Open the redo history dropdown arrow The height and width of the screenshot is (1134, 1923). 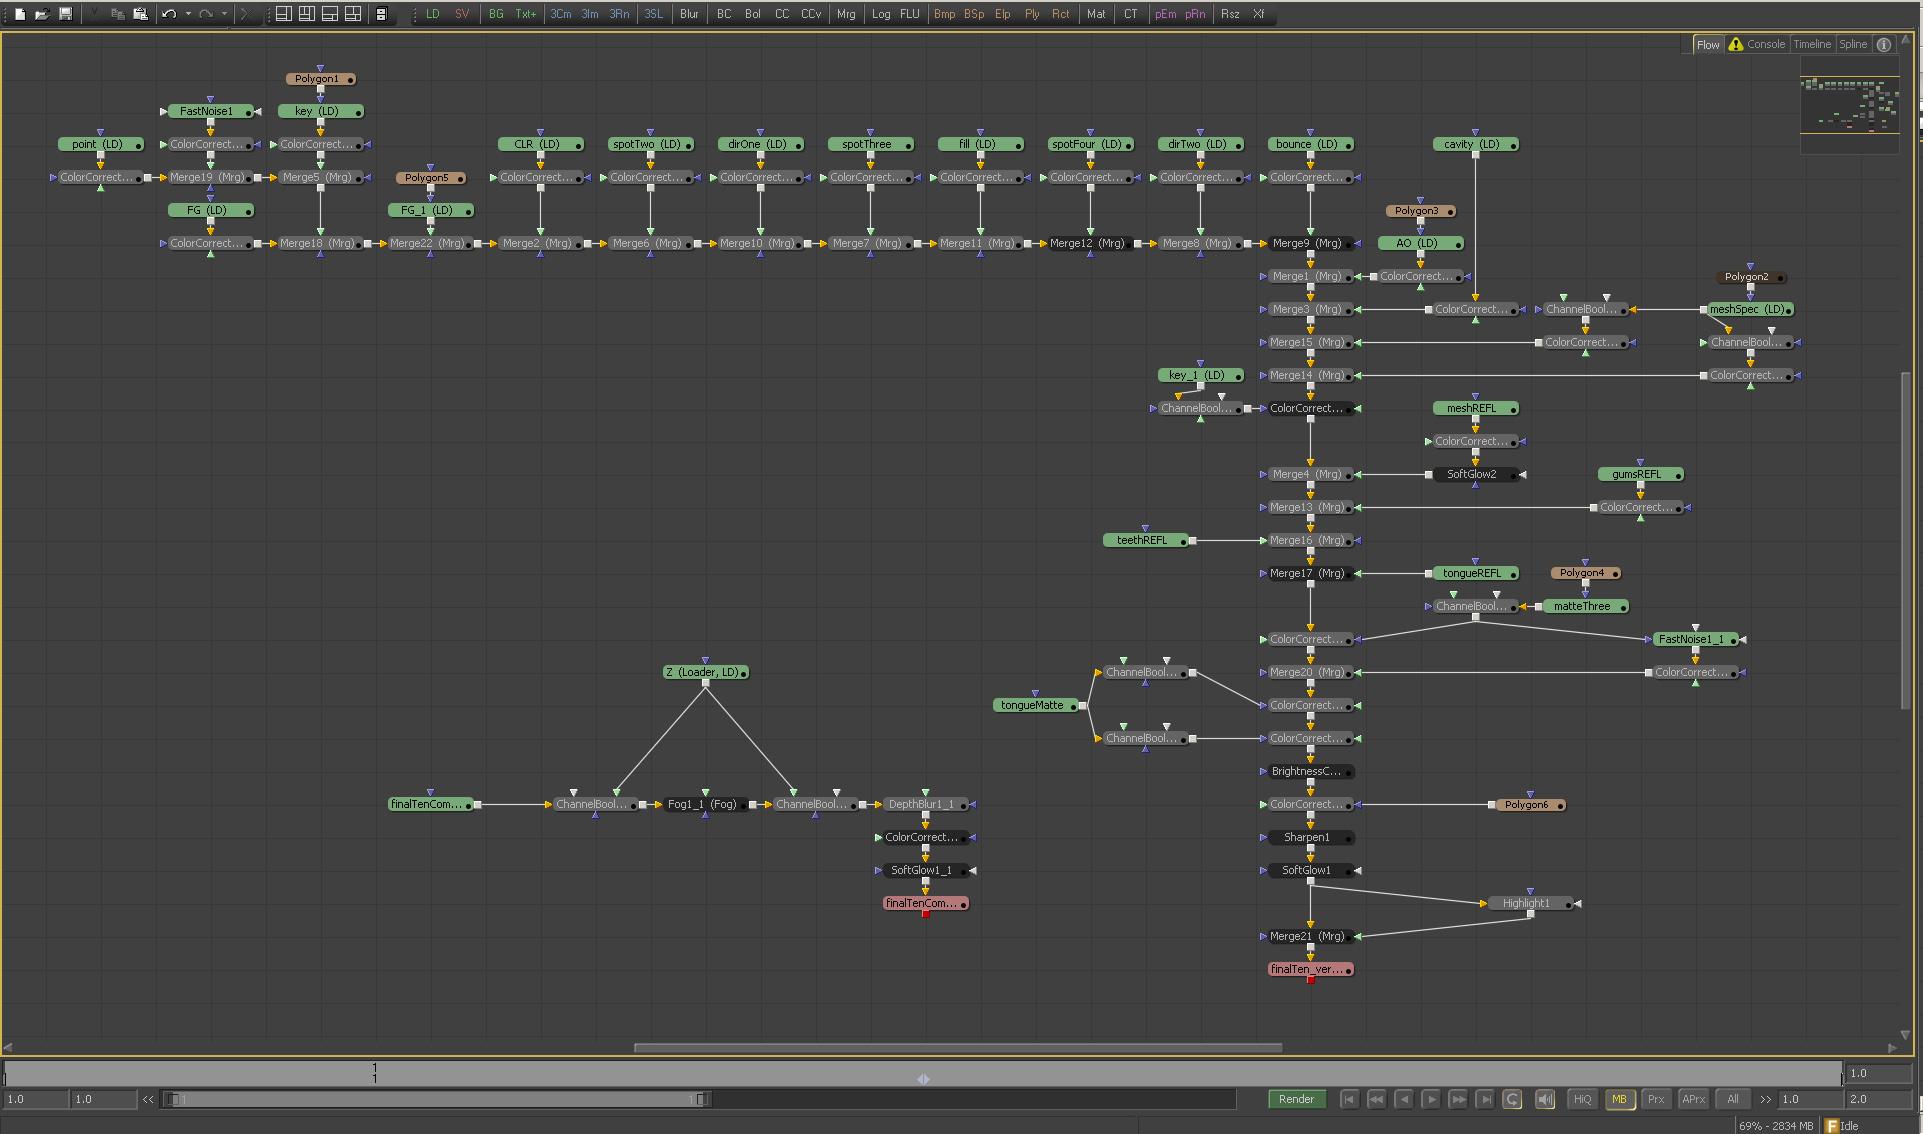click(x=224, y=14)
